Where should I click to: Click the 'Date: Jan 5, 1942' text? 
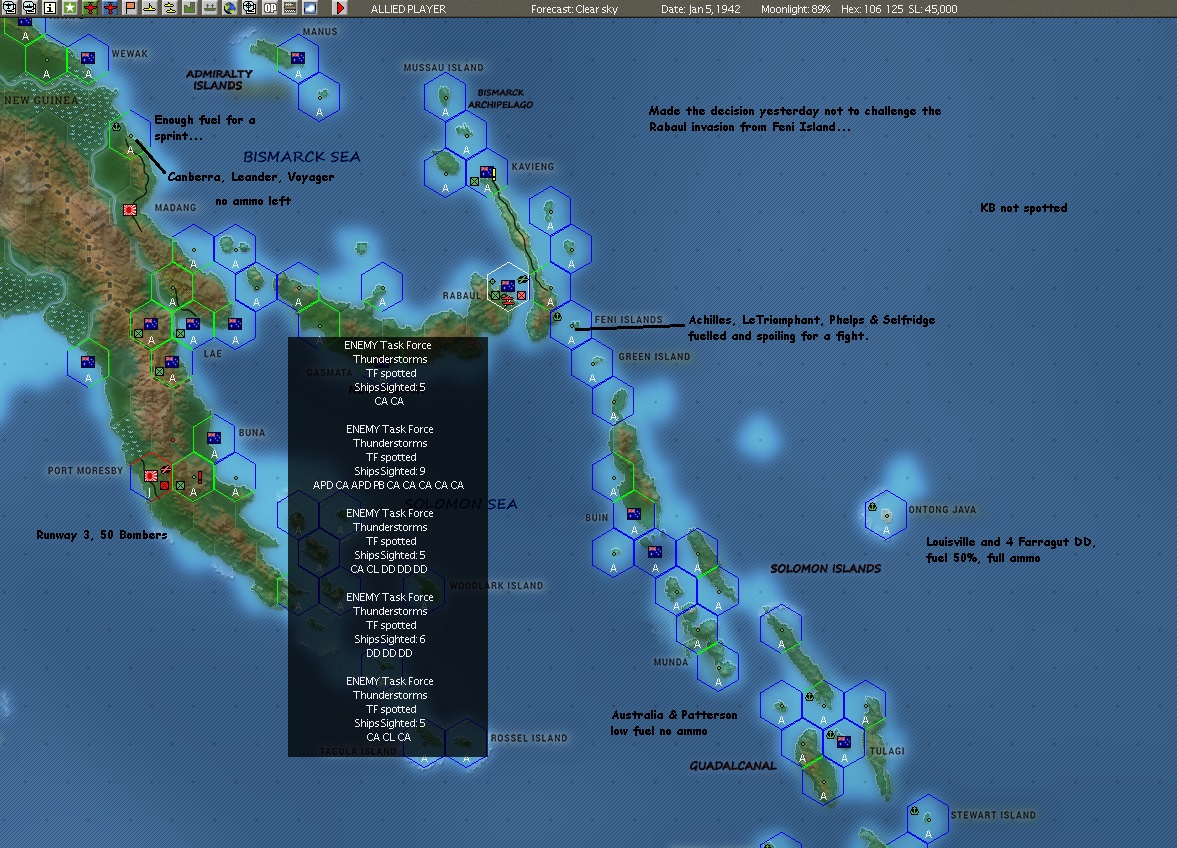pyautogui.click(x=700, y=9)
